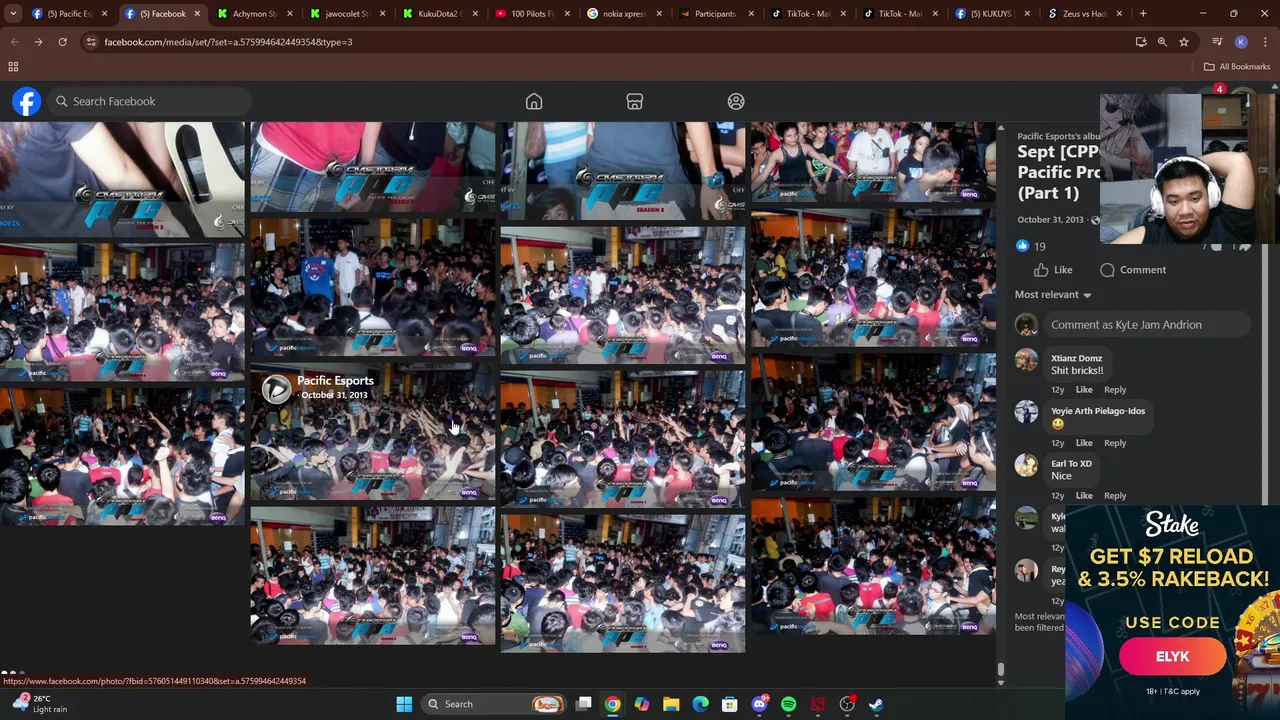The width and height of the screenshot is (1280, 720).
Task: Open Earl To XD profile link
Action: pos(1071,464)
